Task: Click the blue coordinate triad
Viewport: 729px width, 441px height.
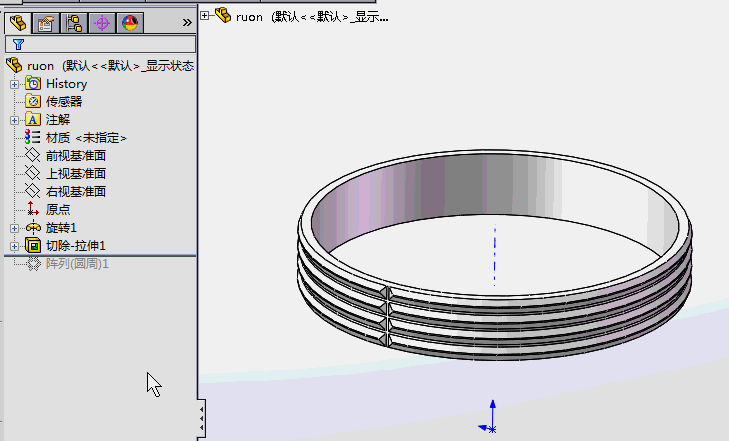Action: pos(489,417)
